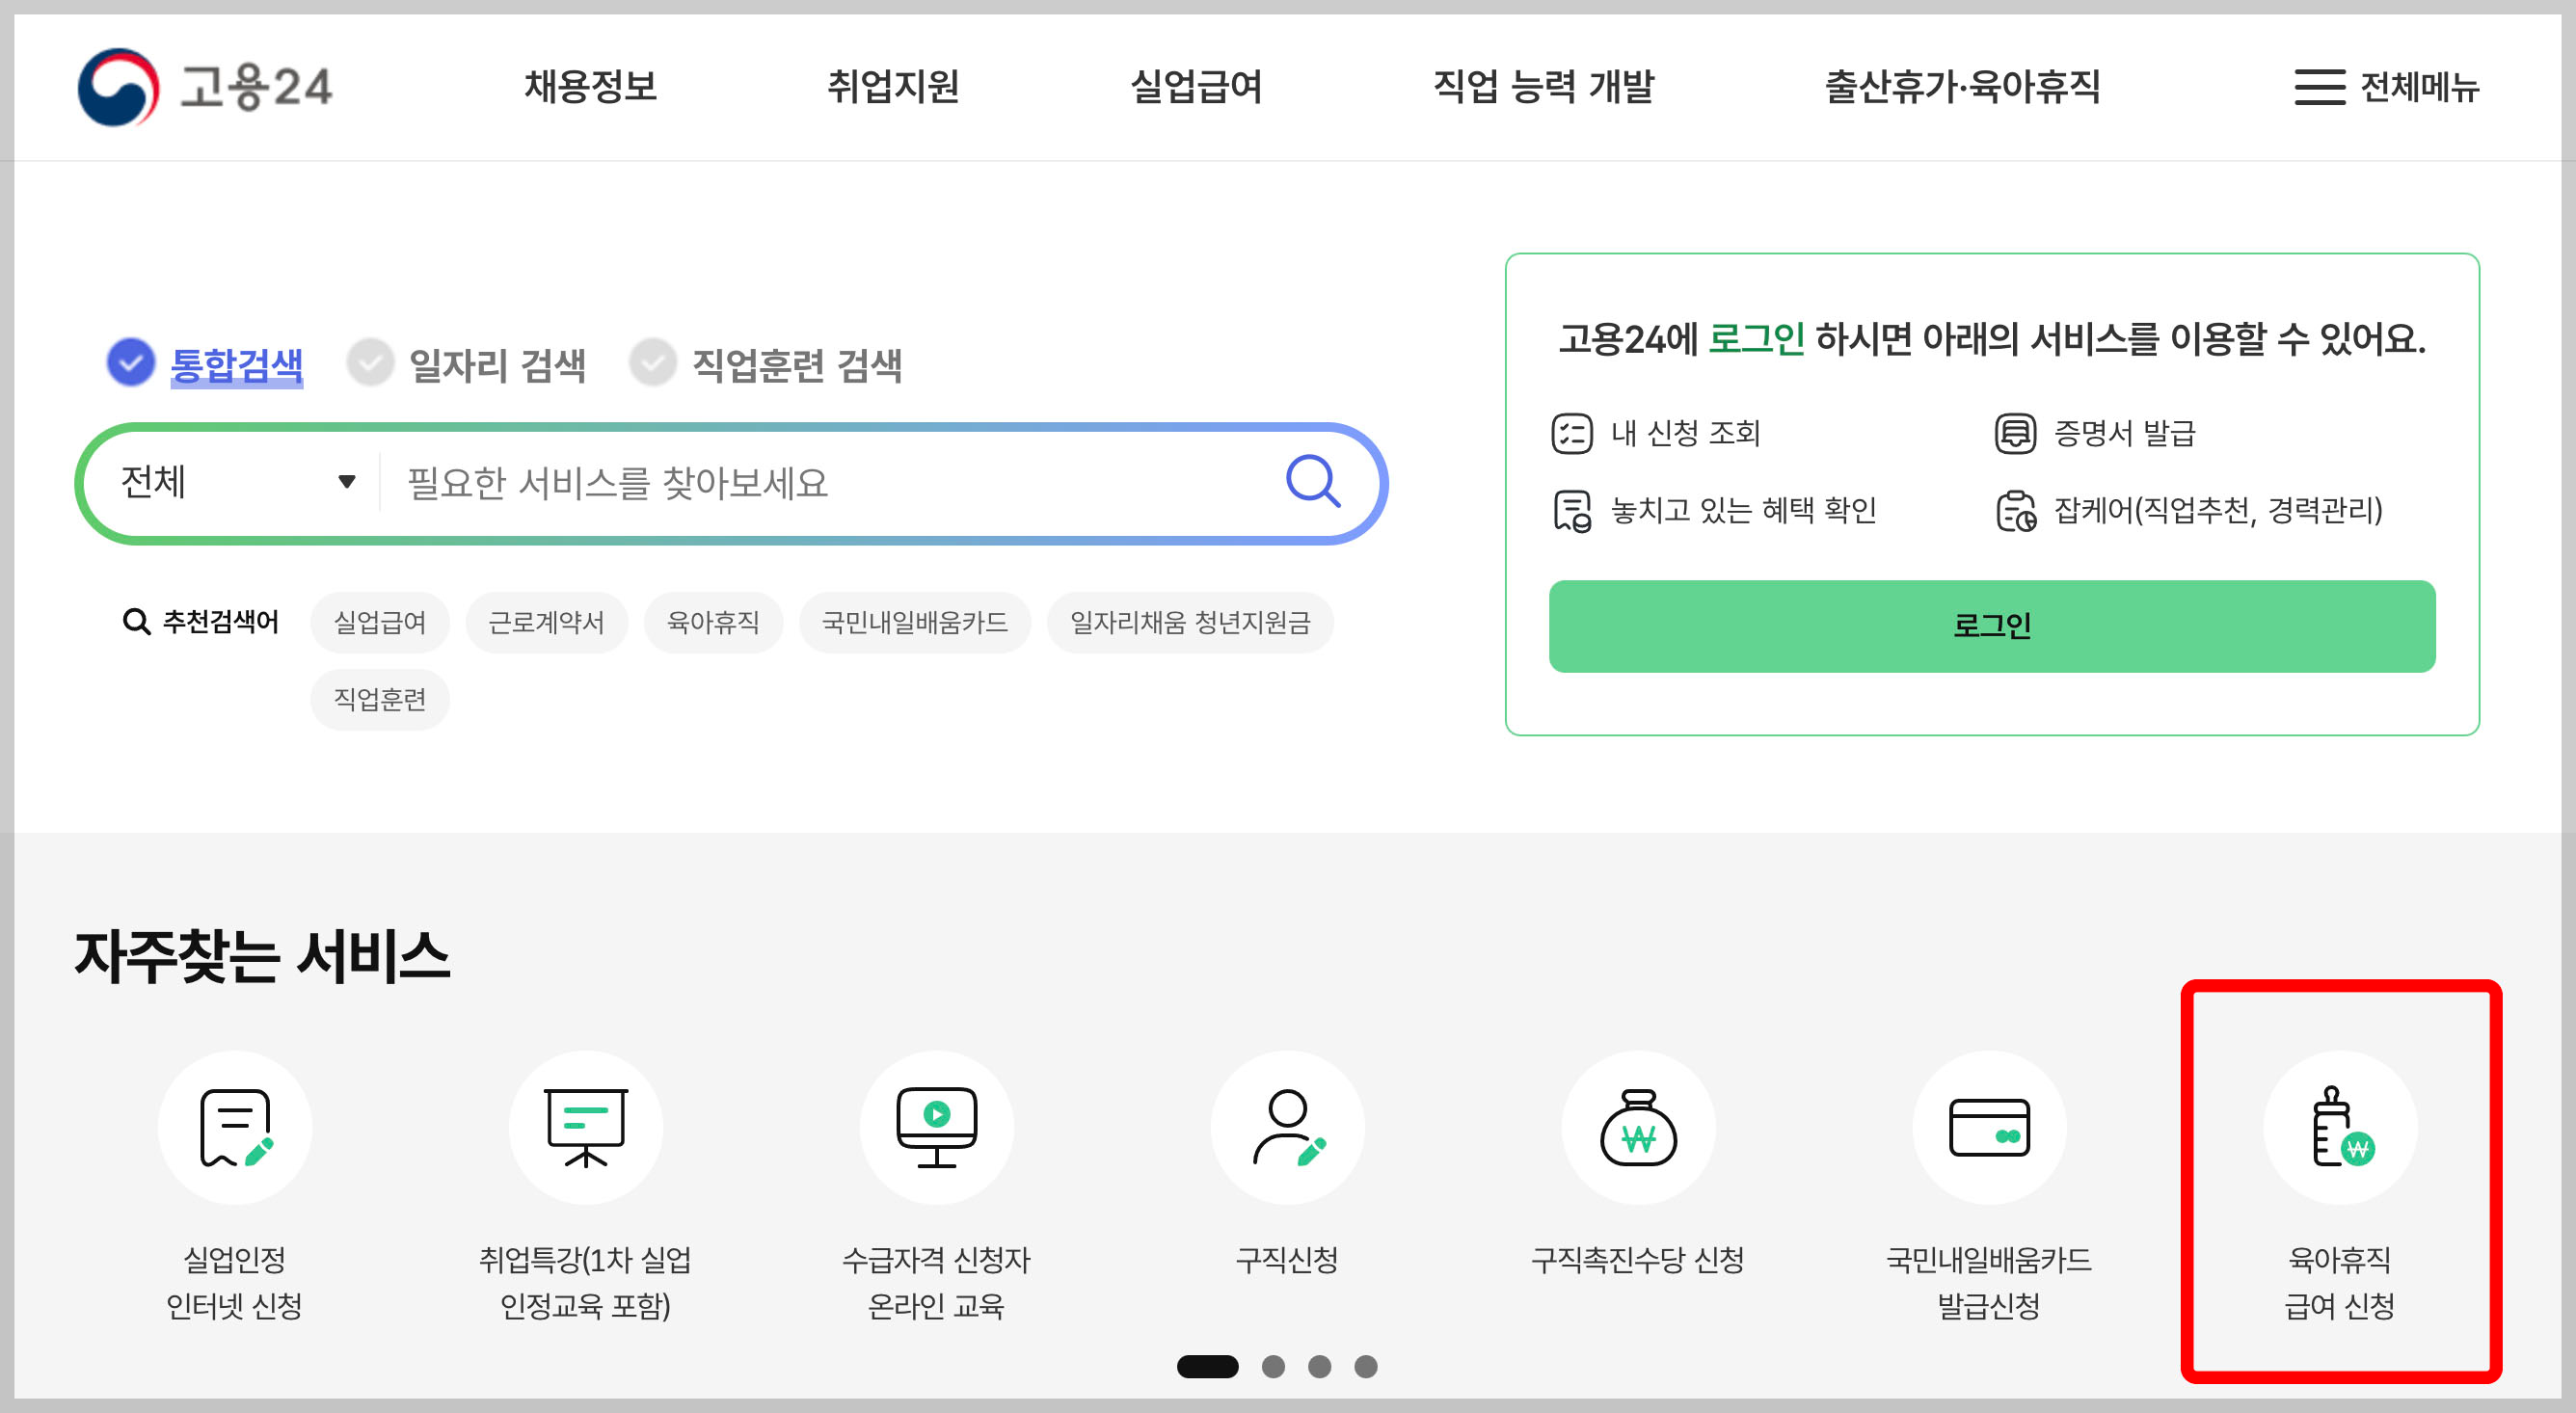
Task: Open 취업특강 presentation board icon
Action: (x=585, y=1127)
